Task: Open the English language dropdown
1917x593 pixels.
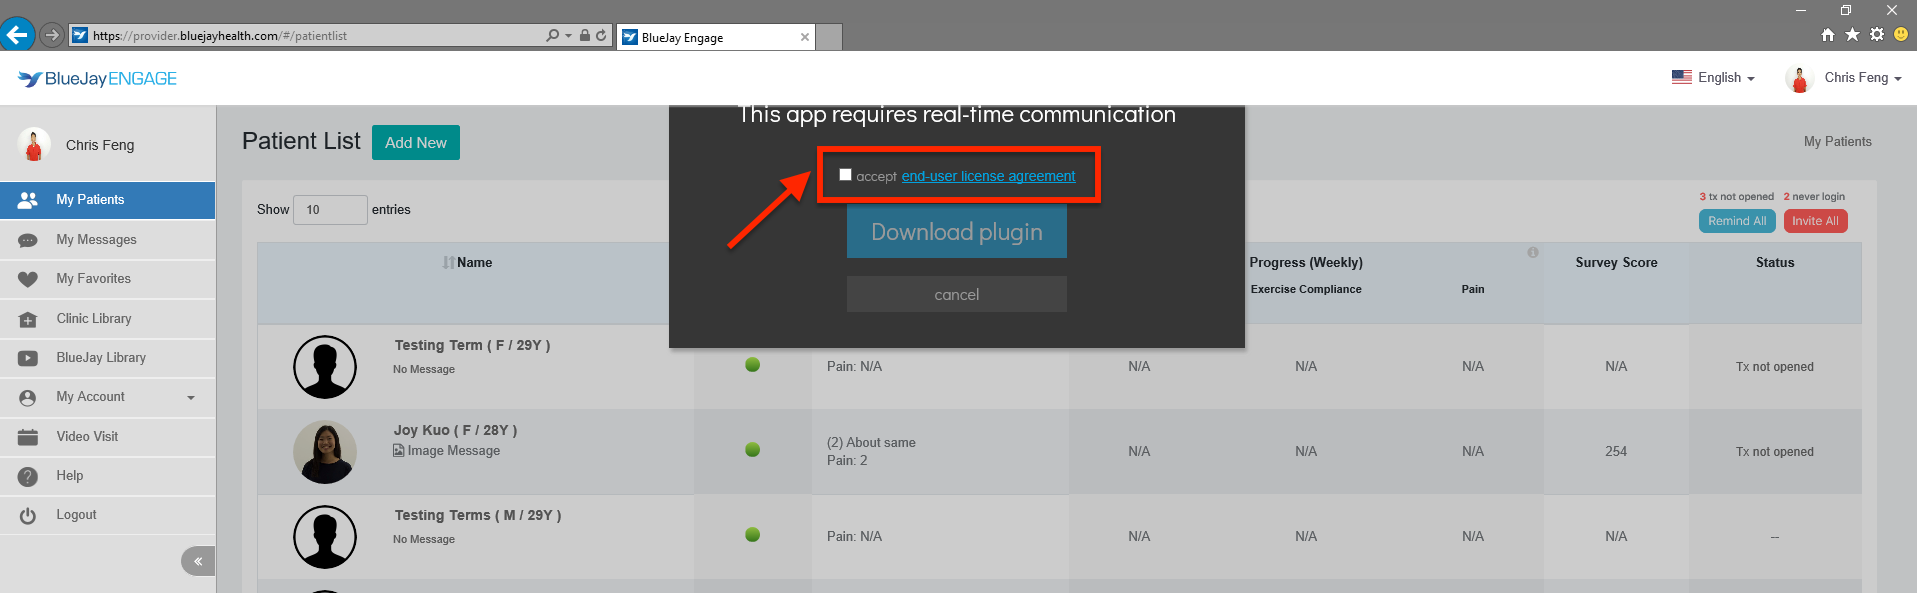Action: pos(1713,77)
